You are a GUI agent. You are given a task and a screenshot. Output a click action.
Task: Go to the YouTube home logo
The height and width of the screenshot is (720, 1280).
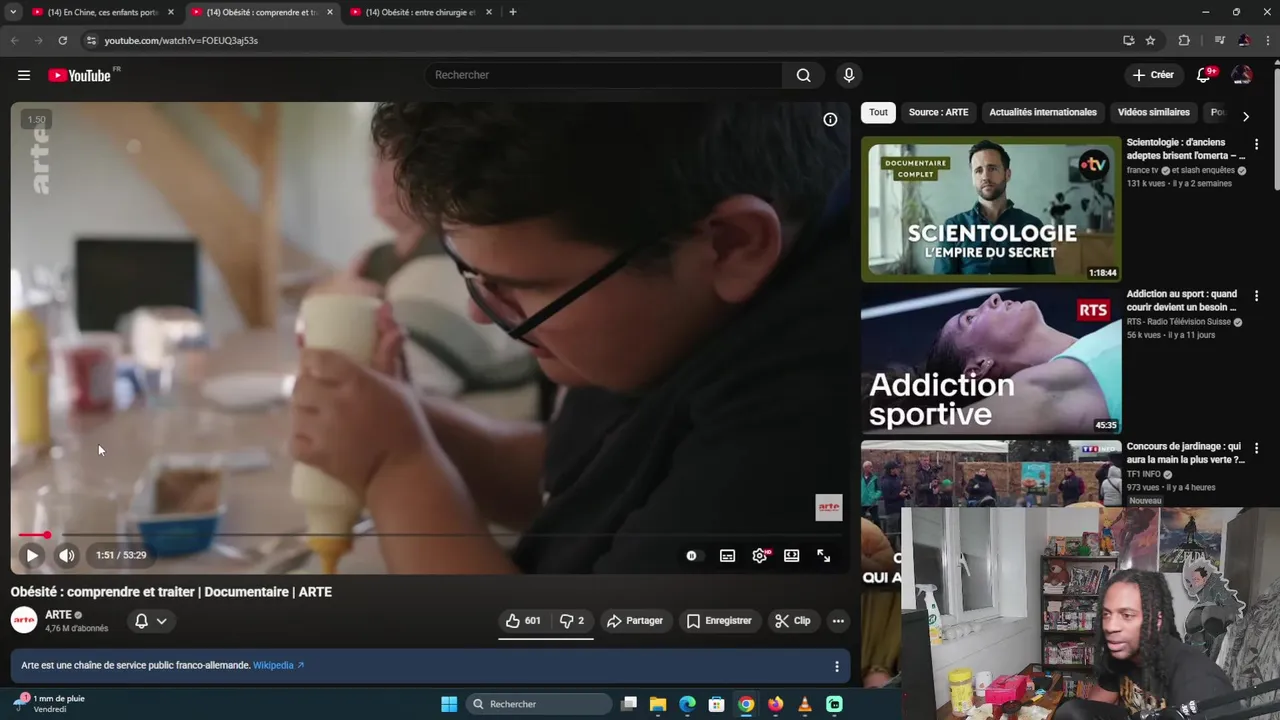pos(80,75)
